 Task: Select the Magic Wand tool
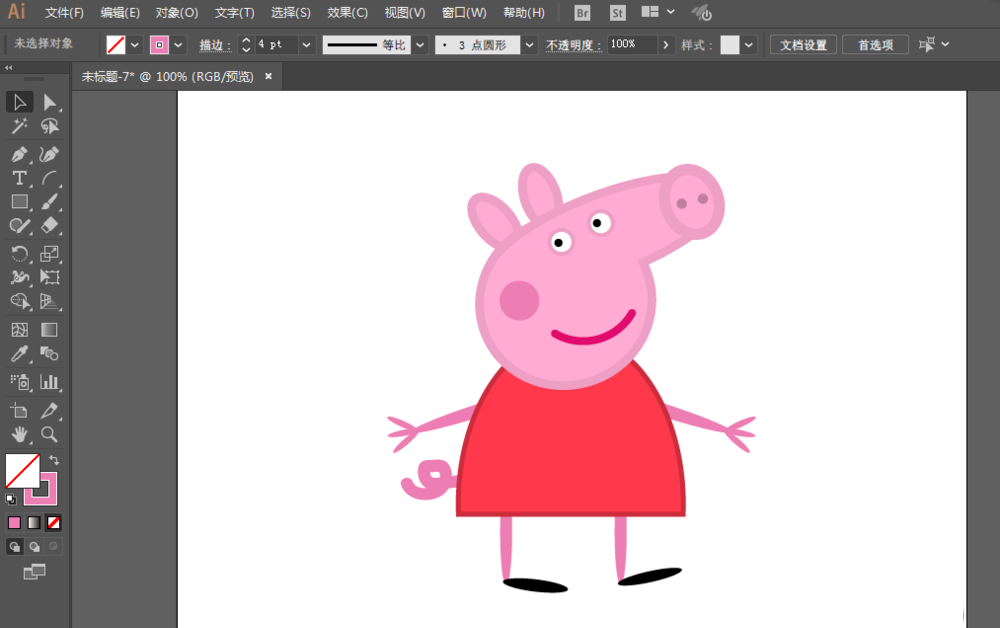(20, 126)
